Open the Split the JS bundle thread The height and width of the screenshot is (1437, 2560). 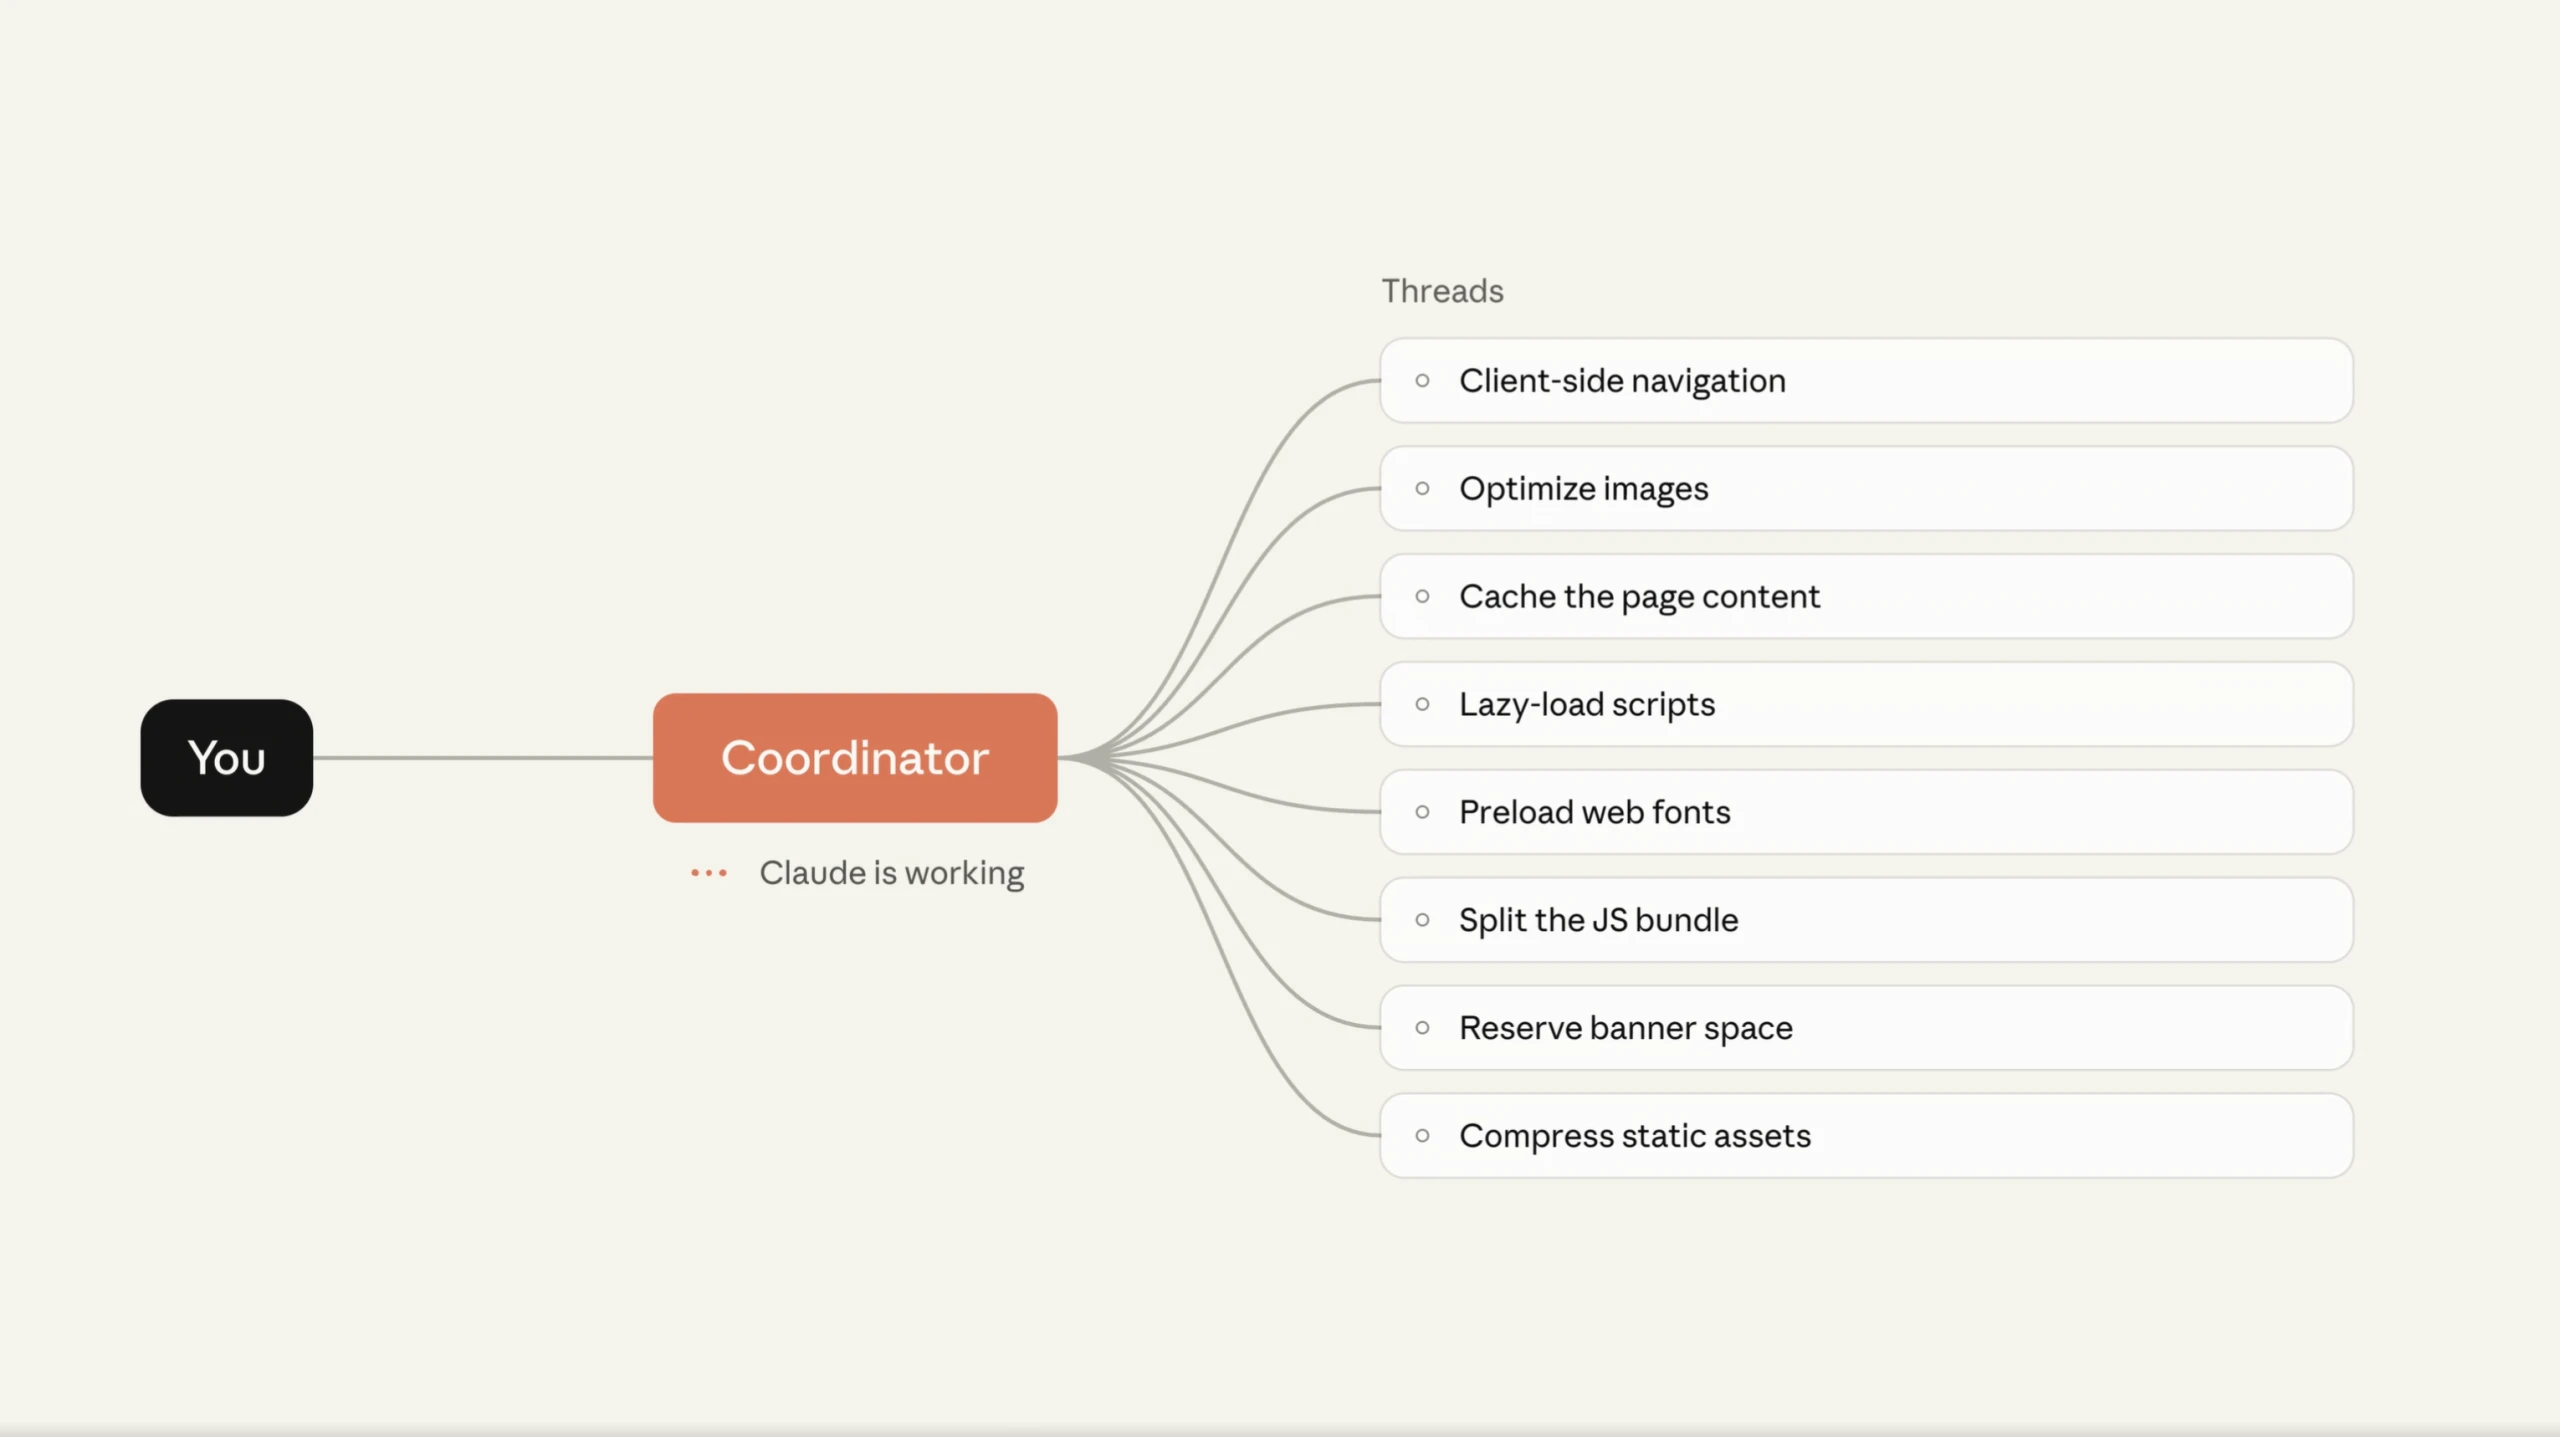(1866, 920)
